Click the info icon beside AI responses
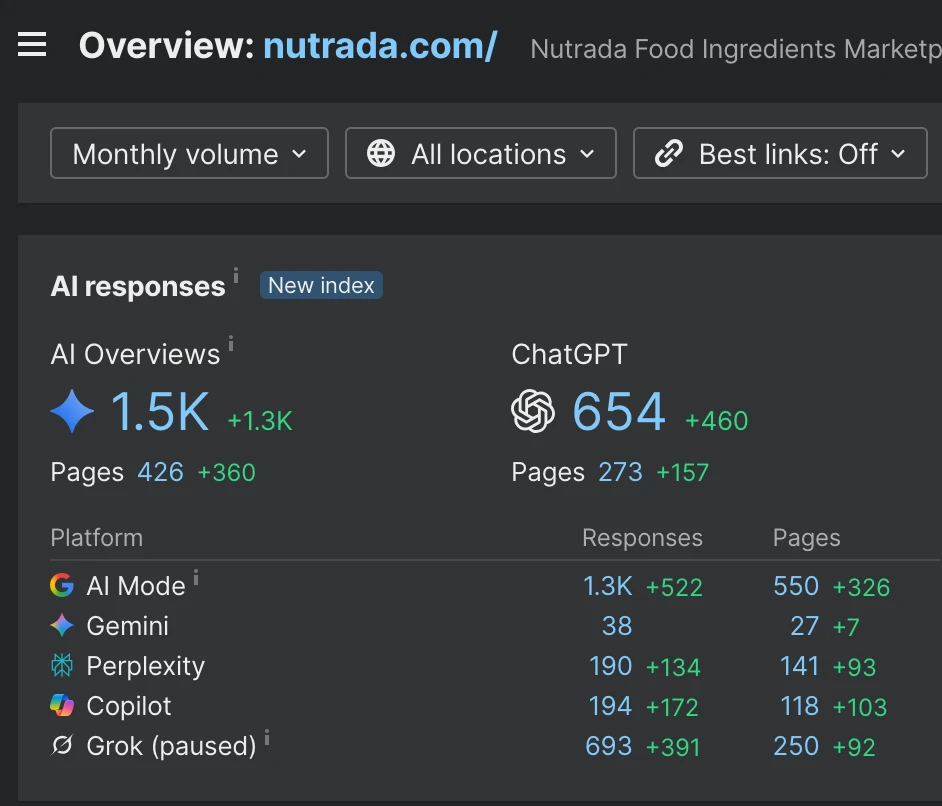 236,275
